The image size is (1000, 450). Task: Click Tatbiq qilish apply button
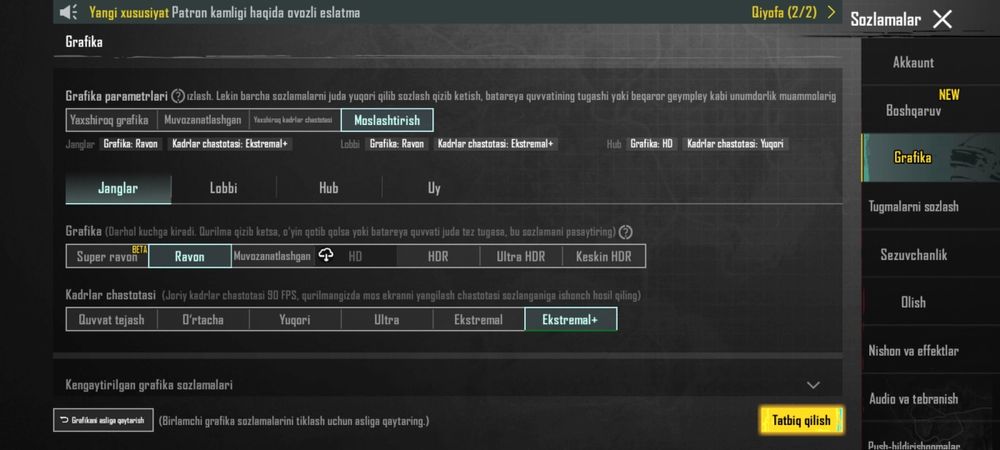pyautogui.click(x=802, y=420)
